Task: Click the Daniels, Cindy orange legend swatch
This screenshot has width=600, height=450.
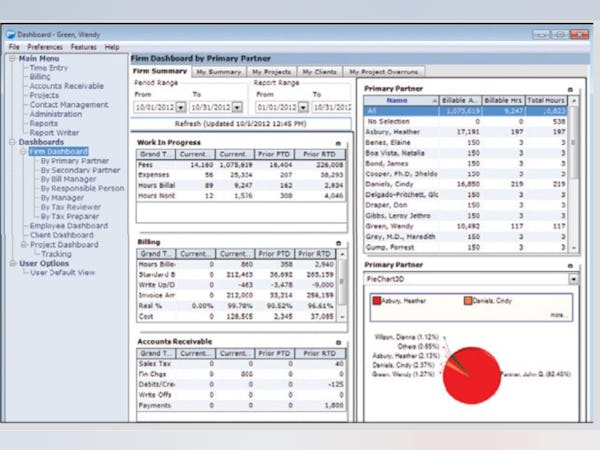Action: click(468, 301)
